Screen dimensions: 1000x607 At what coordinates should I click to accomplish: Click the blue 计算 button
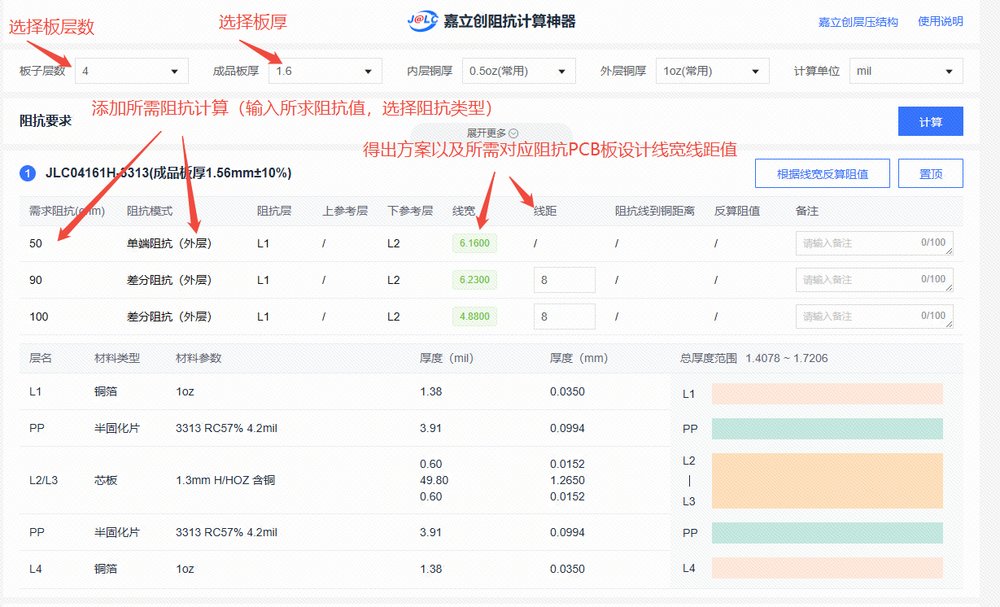coord(930,122)
